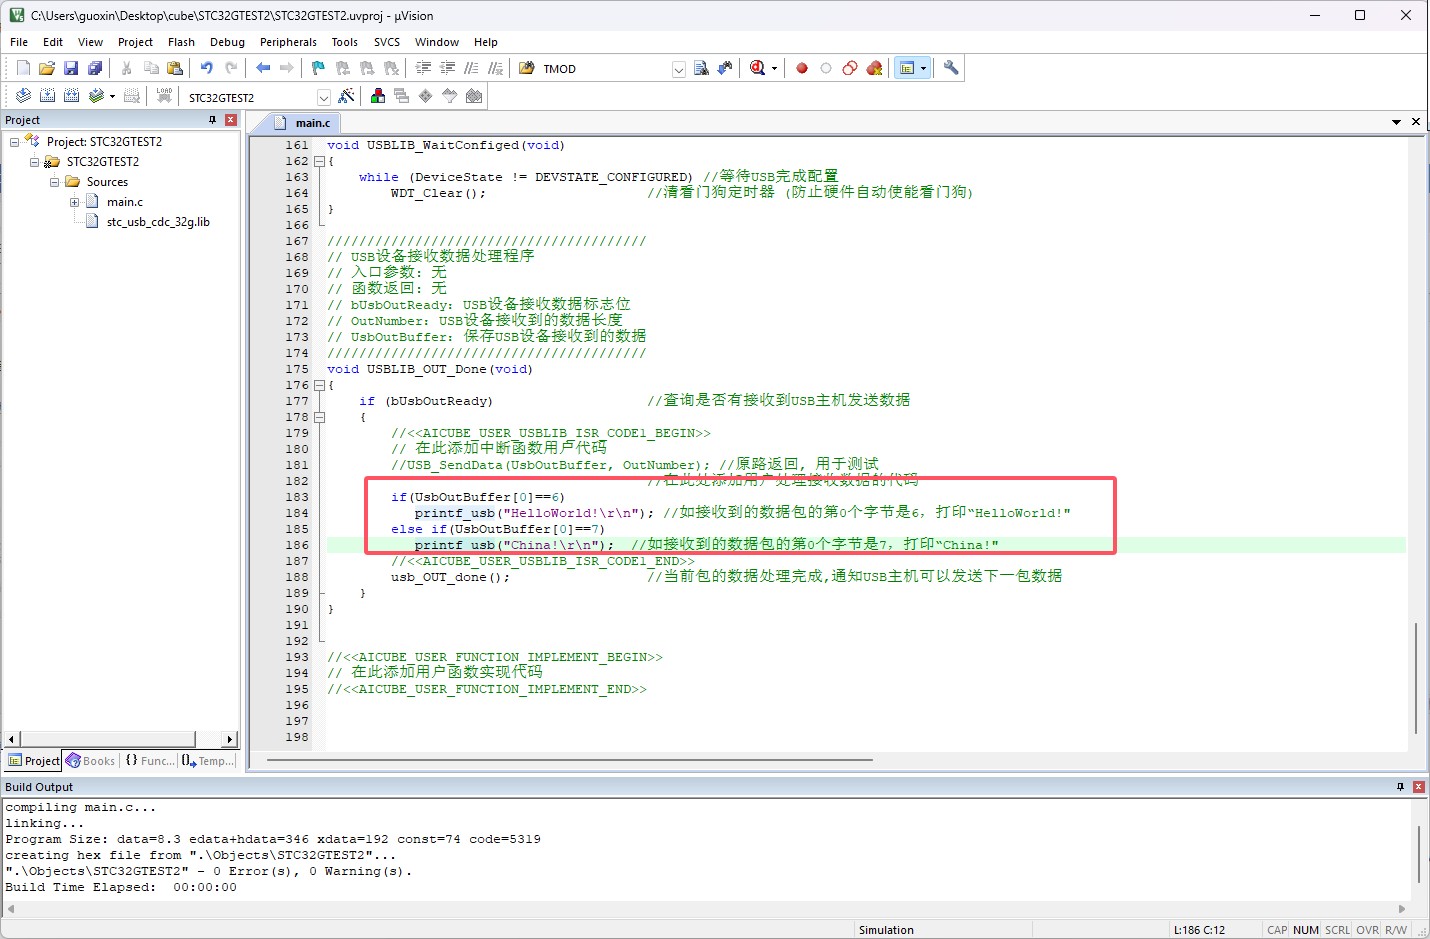This screenshot has width=1430, height=939.
Task: Collapse the STC32GTEST2 target node
Action: point(34,162)
